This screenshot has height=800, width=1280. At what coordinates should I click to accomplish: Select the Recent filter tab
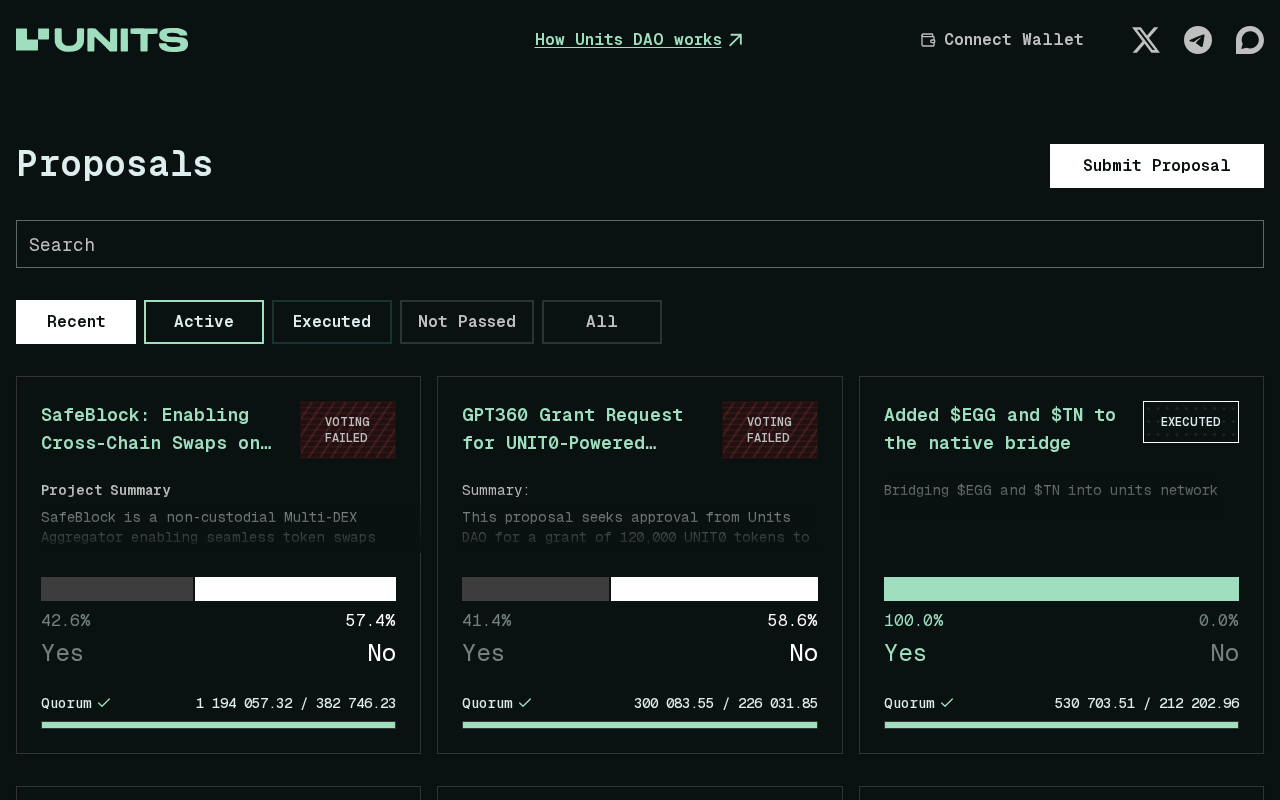coord(76,322)
